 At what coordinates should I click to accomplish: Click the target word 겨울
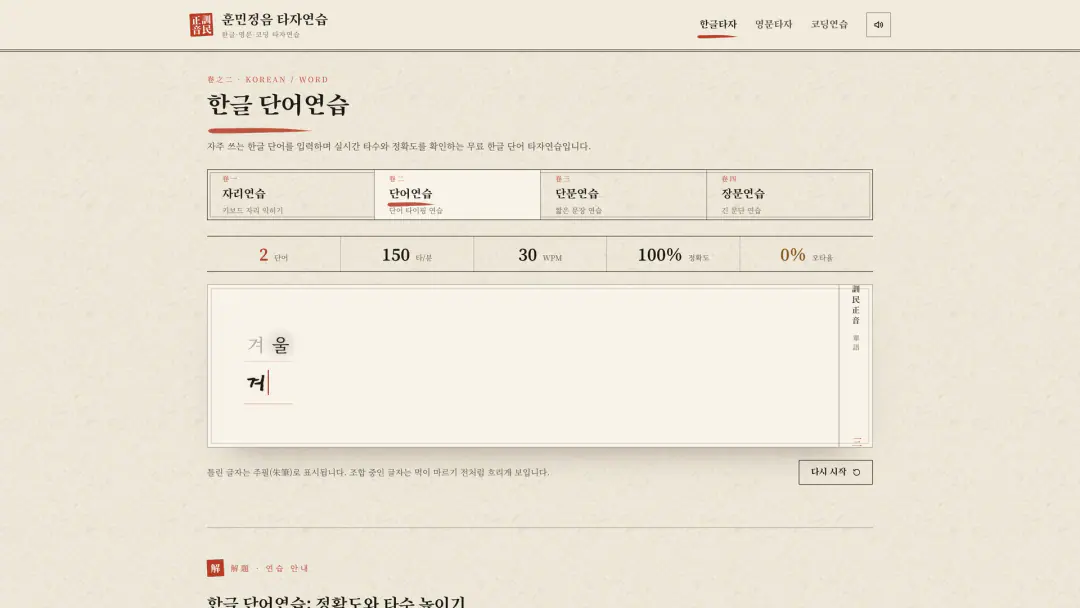tap(269, 344)
